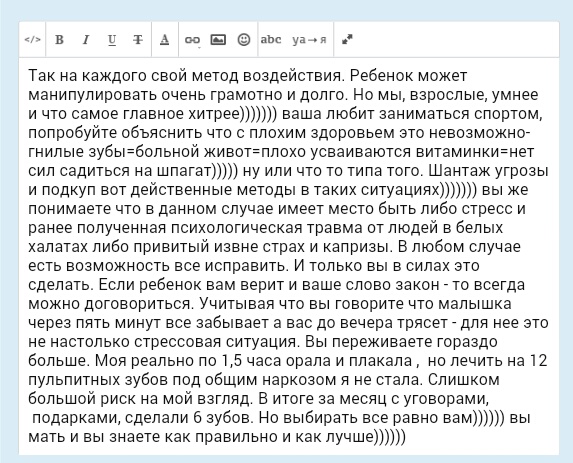The height and width of the screenshot is (463, 573).
Task: Click inside the message text area
Action: pyautogui.click(x=289, y=256)
